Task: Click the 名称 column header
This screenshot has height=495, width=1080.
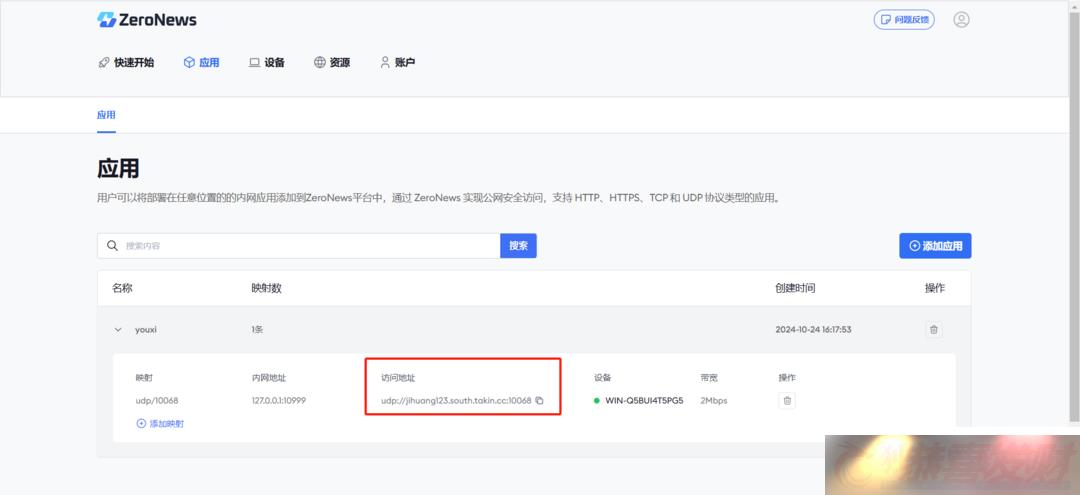Action: [x=122, y=288]
